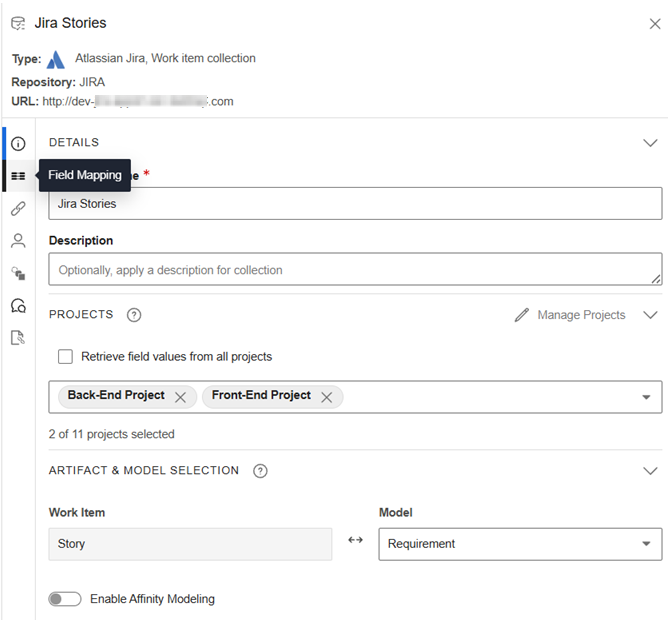Open the Model dropdown showing Requirement
Screen dimensions: 668x620
(x=519, y=544)
